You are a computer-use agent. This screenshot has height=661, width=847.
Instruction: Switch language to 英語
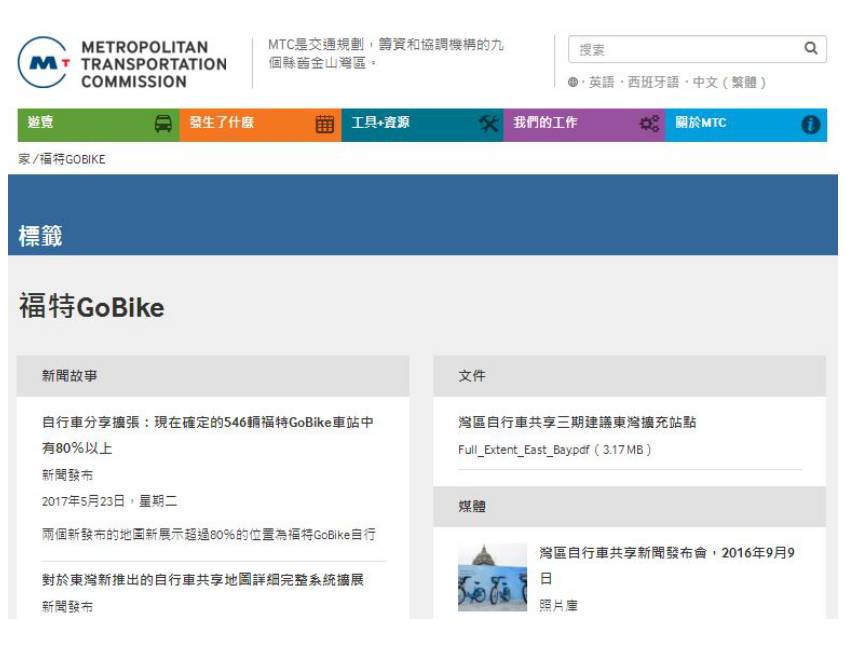click(x=602, y=82)
